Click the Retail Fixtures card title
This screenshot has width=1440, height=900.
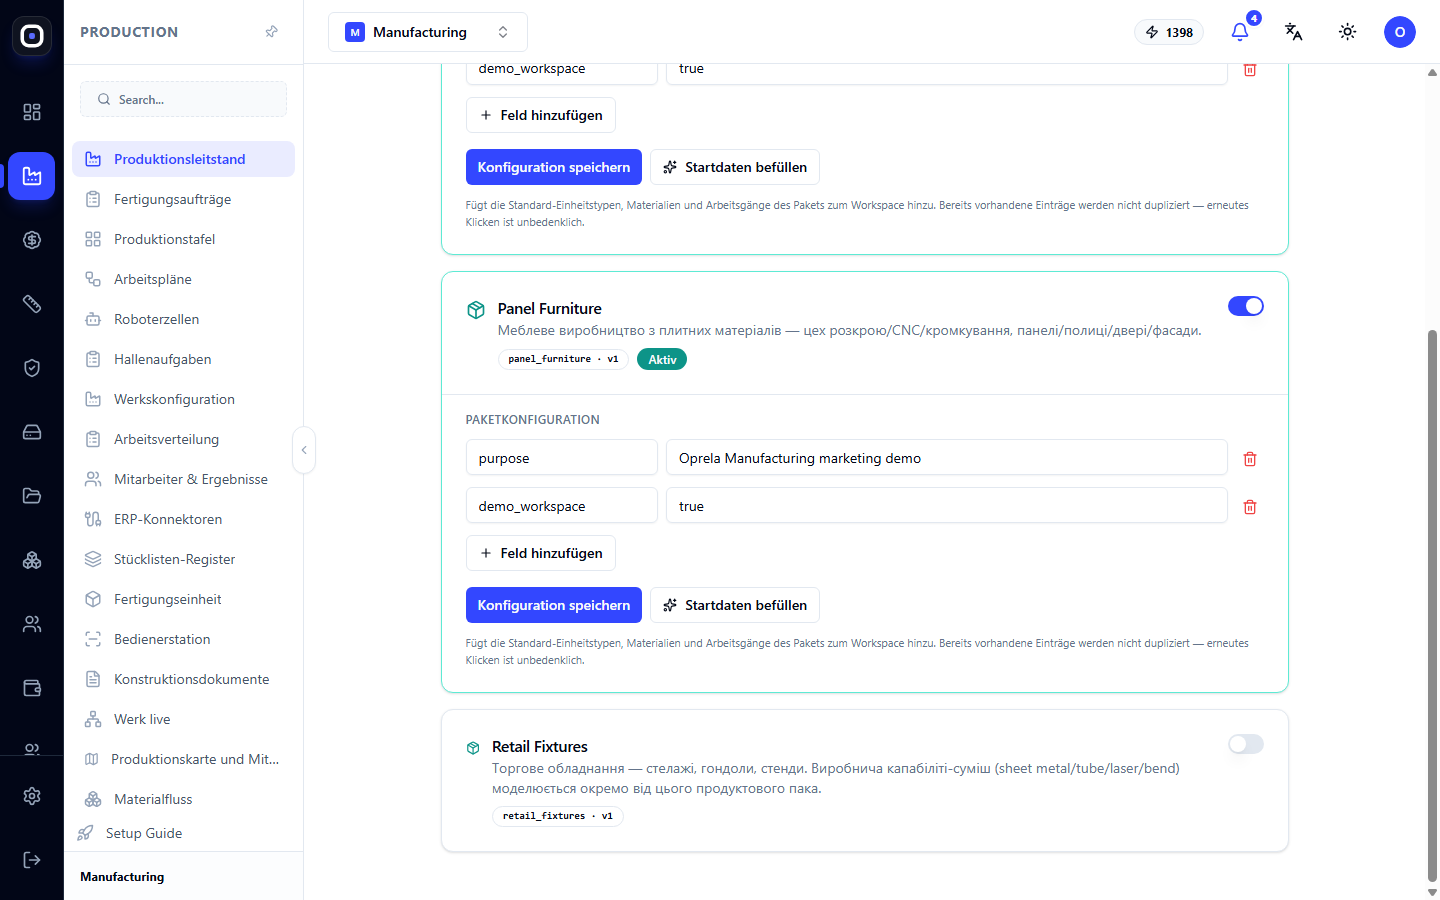pyautogui.click(x=540, y=747)
